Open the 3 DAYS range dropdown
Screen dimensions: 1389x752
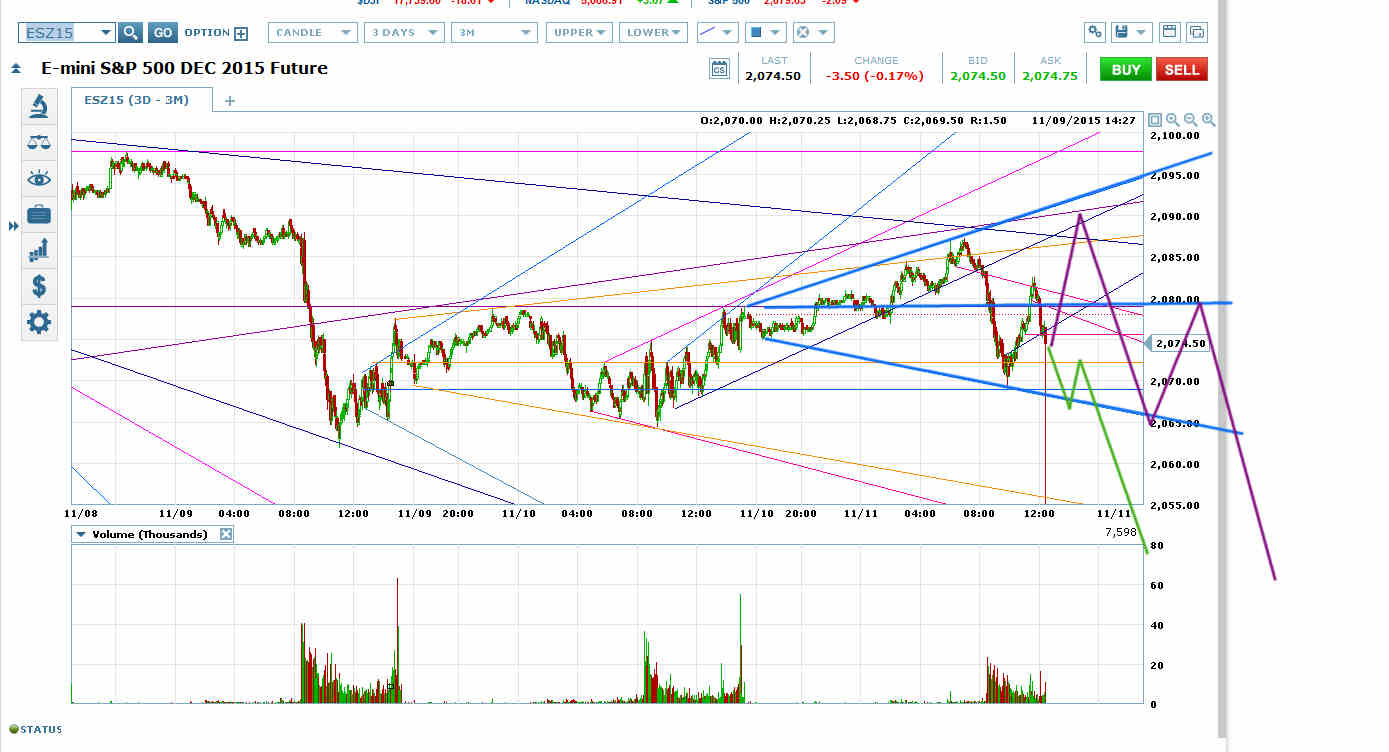(x=404, y=33)
